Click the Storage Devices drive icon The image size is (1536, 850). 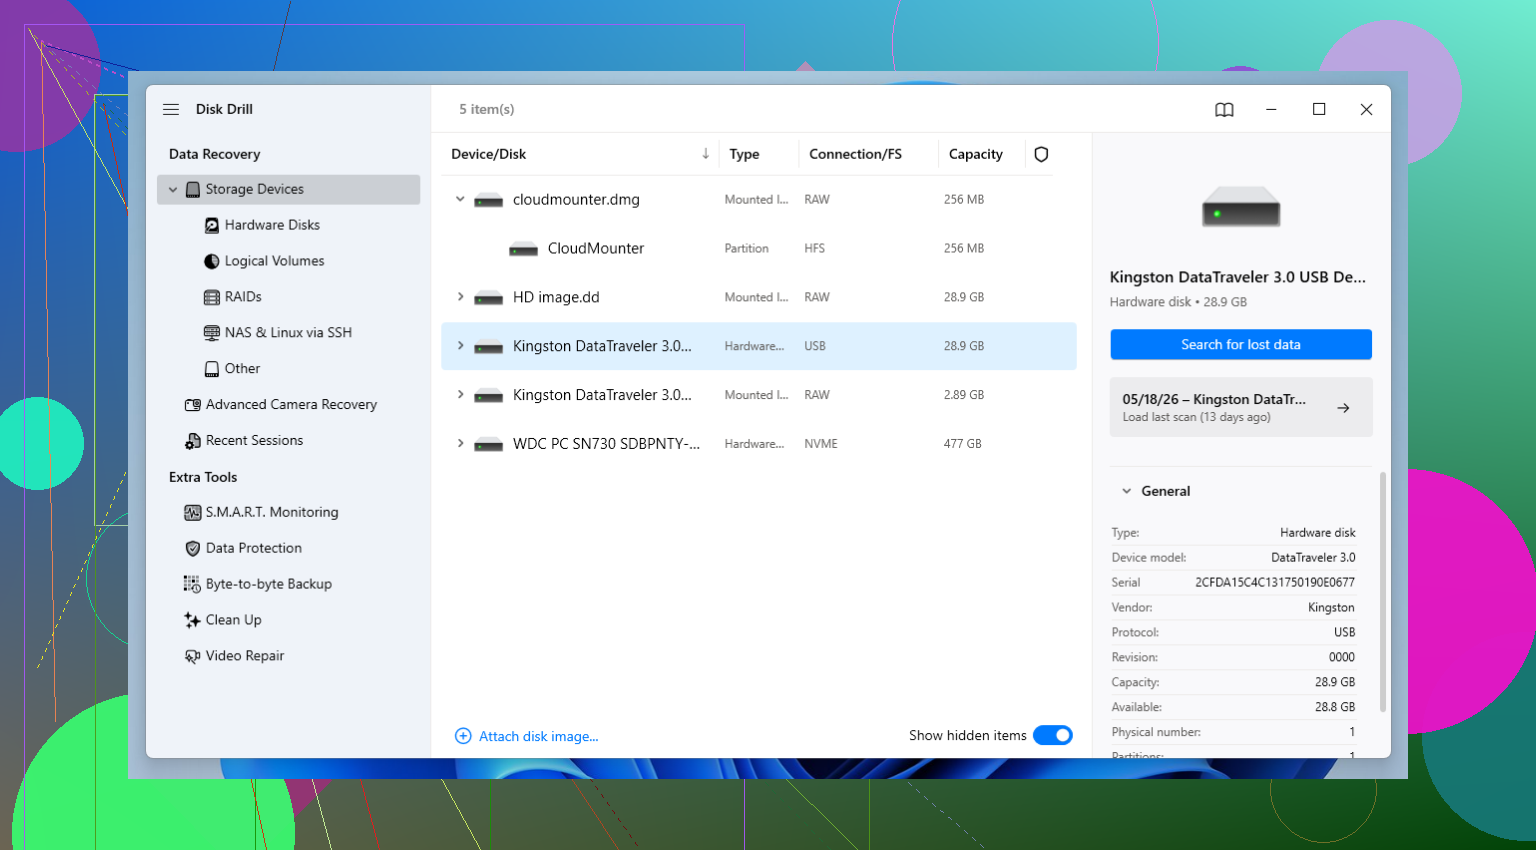pyautogui.click(x=193, y=189)
